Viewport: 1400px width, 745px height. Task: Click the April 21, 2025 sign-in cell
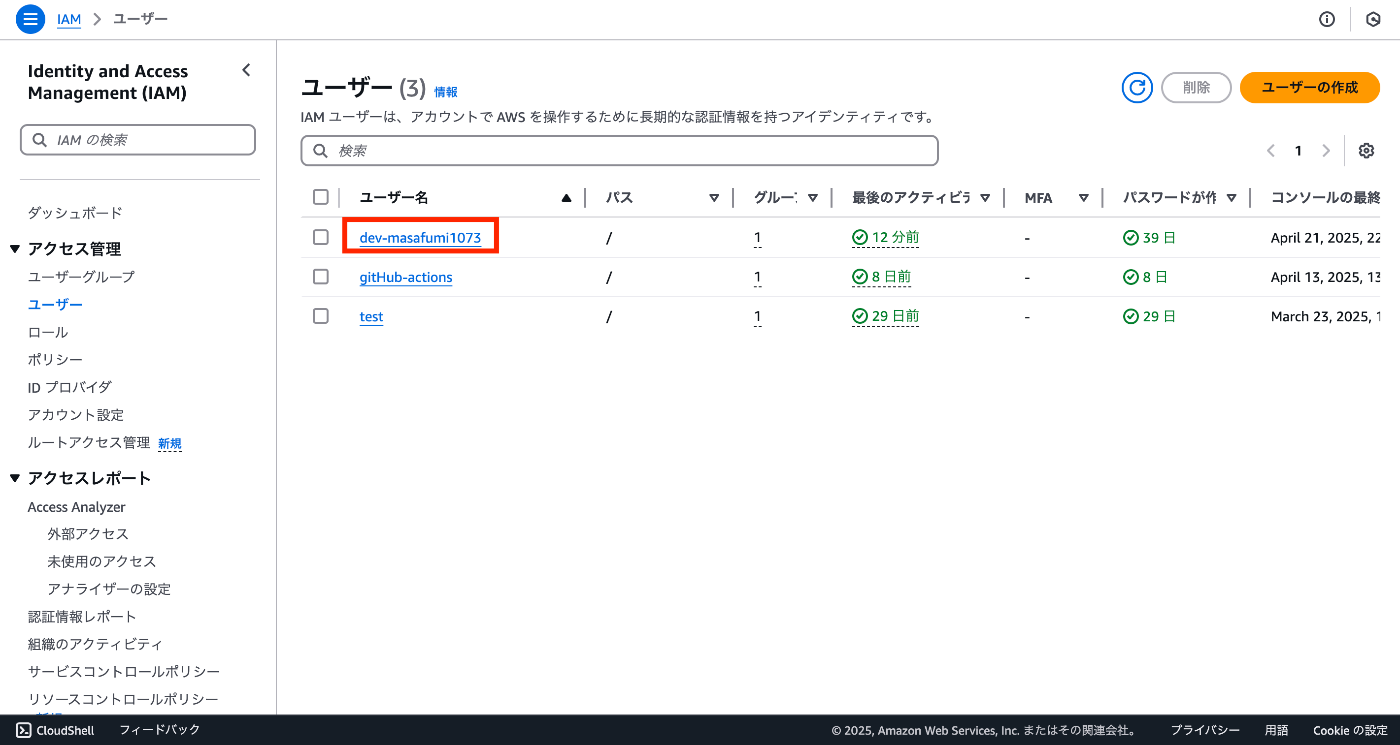point(1326,238)
